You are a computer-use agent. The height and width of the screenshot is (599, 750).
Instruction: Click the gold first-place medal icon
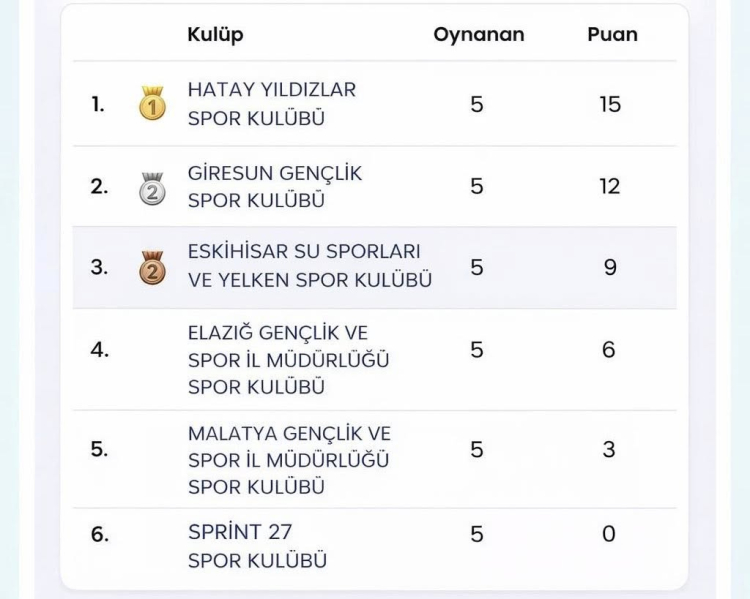coord(152,103)
